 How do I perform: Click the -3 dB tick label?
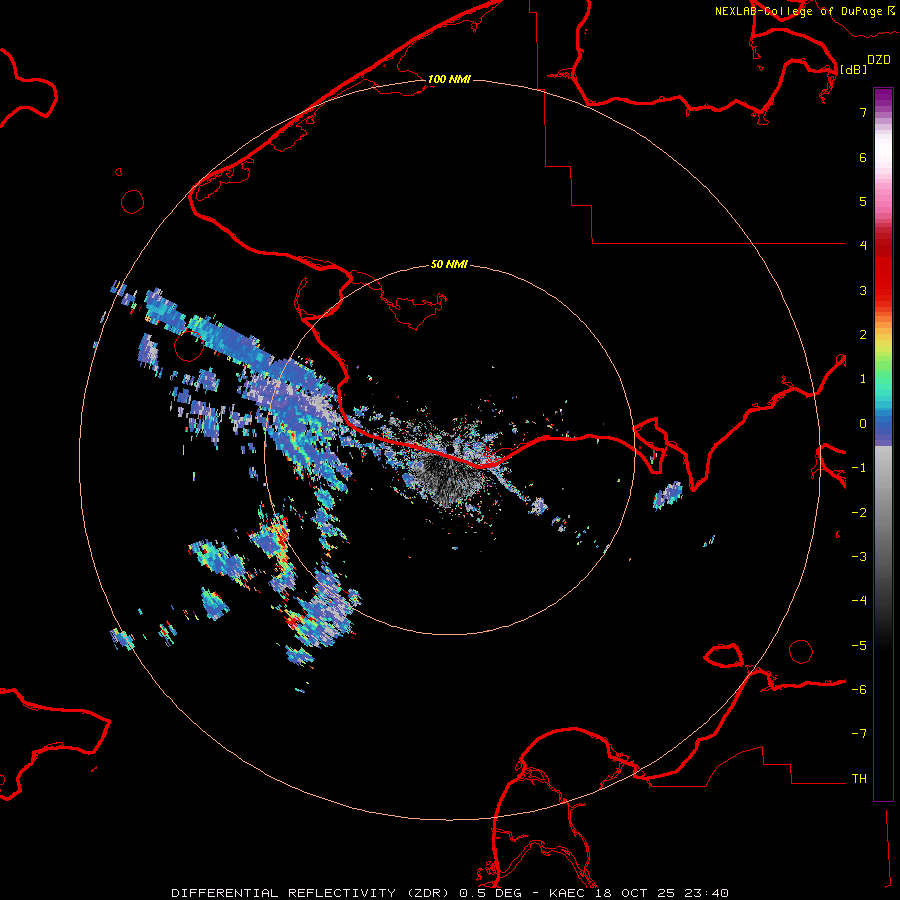859,557
